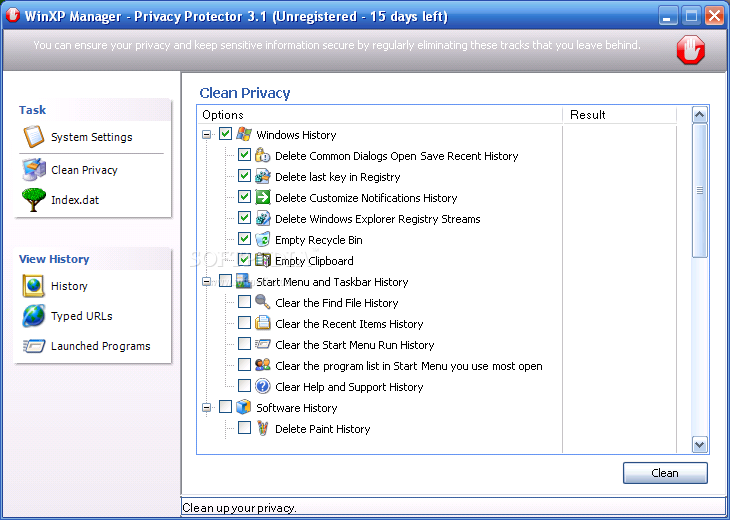This screenshot has width=730, height=520.
Task: Click the scrollbar down arrow
Action: tap(700, 444)
